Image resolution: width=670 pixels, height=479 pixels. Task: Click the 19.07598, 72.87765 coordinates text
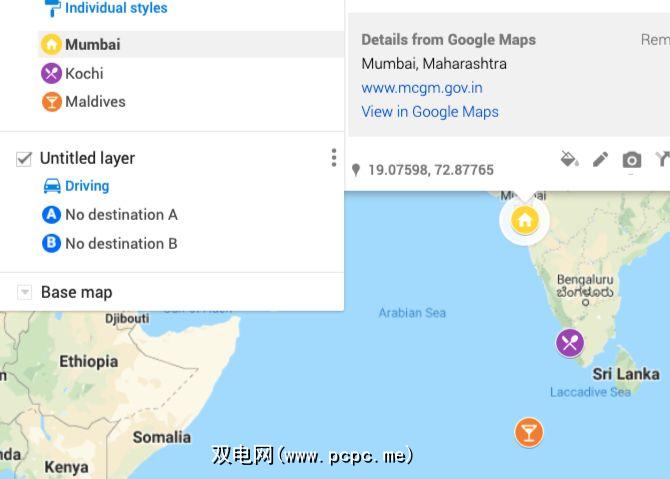(x=431, y=170)
